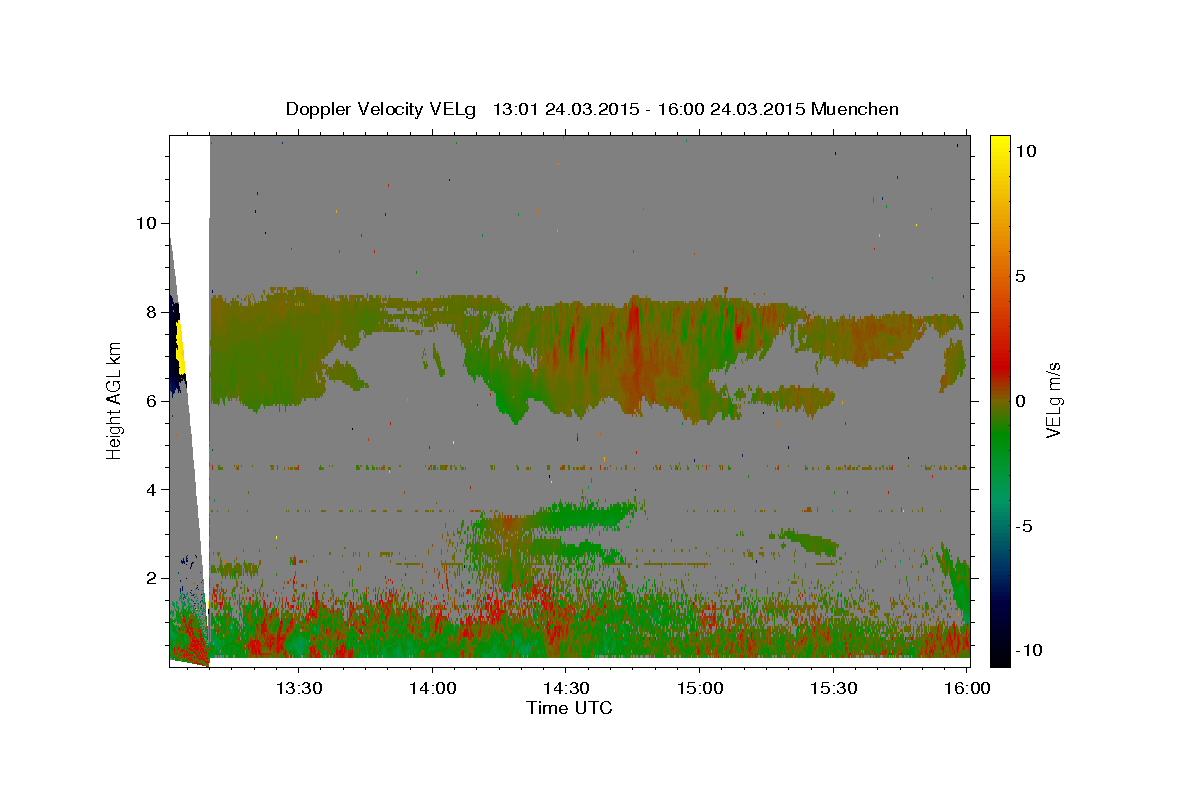
Task: Click the colorbar label 0
Action: coord(1020,401)
